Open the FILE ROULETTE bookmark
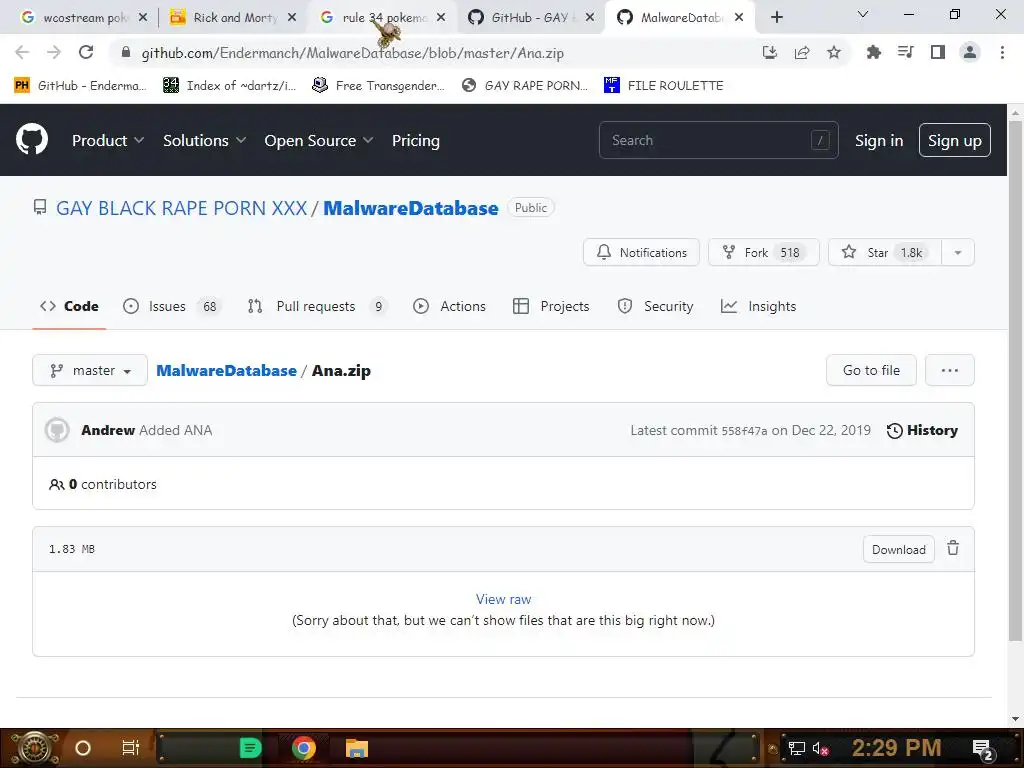The height and width of the screenshot is (768, 1024). tap(664, 86)
